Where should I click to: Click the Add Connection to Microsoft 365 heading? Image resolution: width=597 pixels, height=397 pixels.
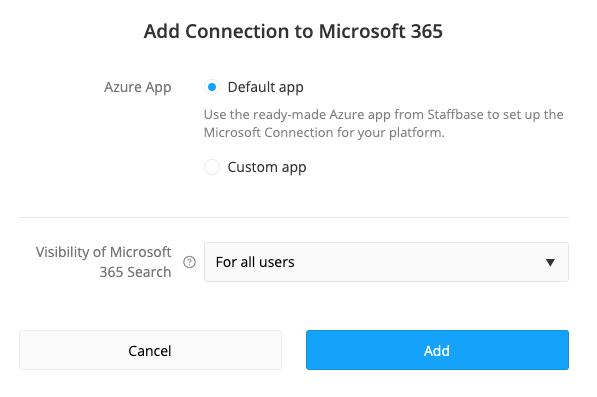pyautogui.click(x=293, y=31)
